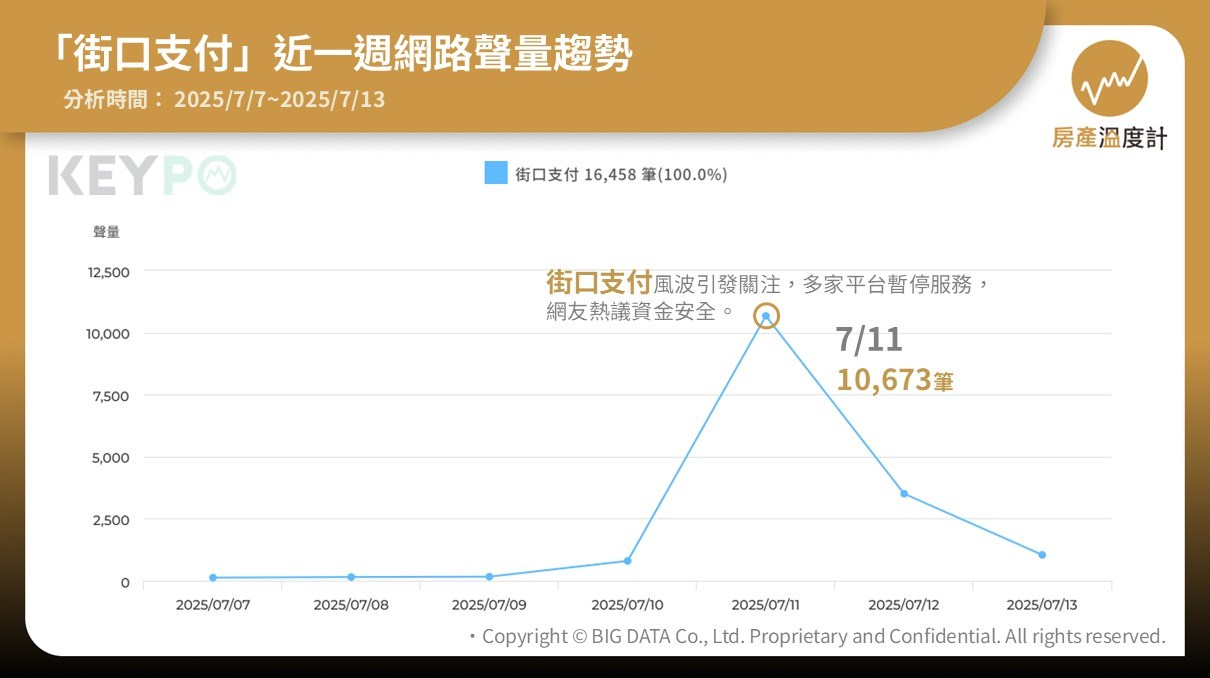Click the KEYPO watermark logo
The height and width of the screenshot is (678, 1210).
(x=143, y=176)
